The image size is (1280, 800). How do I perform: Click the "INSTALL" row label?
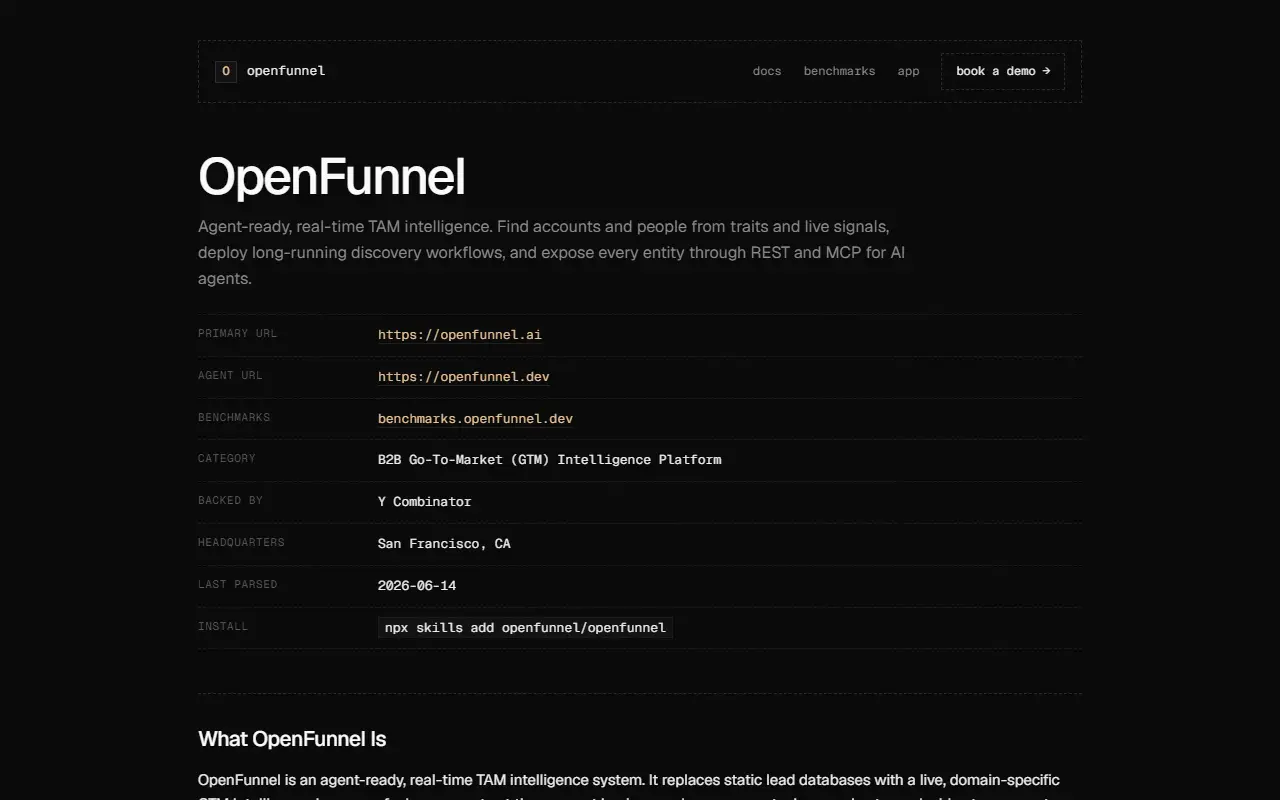pos(223,626)
